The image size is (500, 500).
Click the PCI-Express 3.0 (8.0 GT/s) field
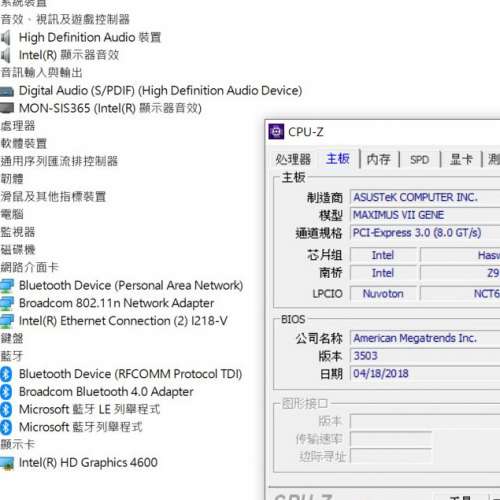point(425,233)
